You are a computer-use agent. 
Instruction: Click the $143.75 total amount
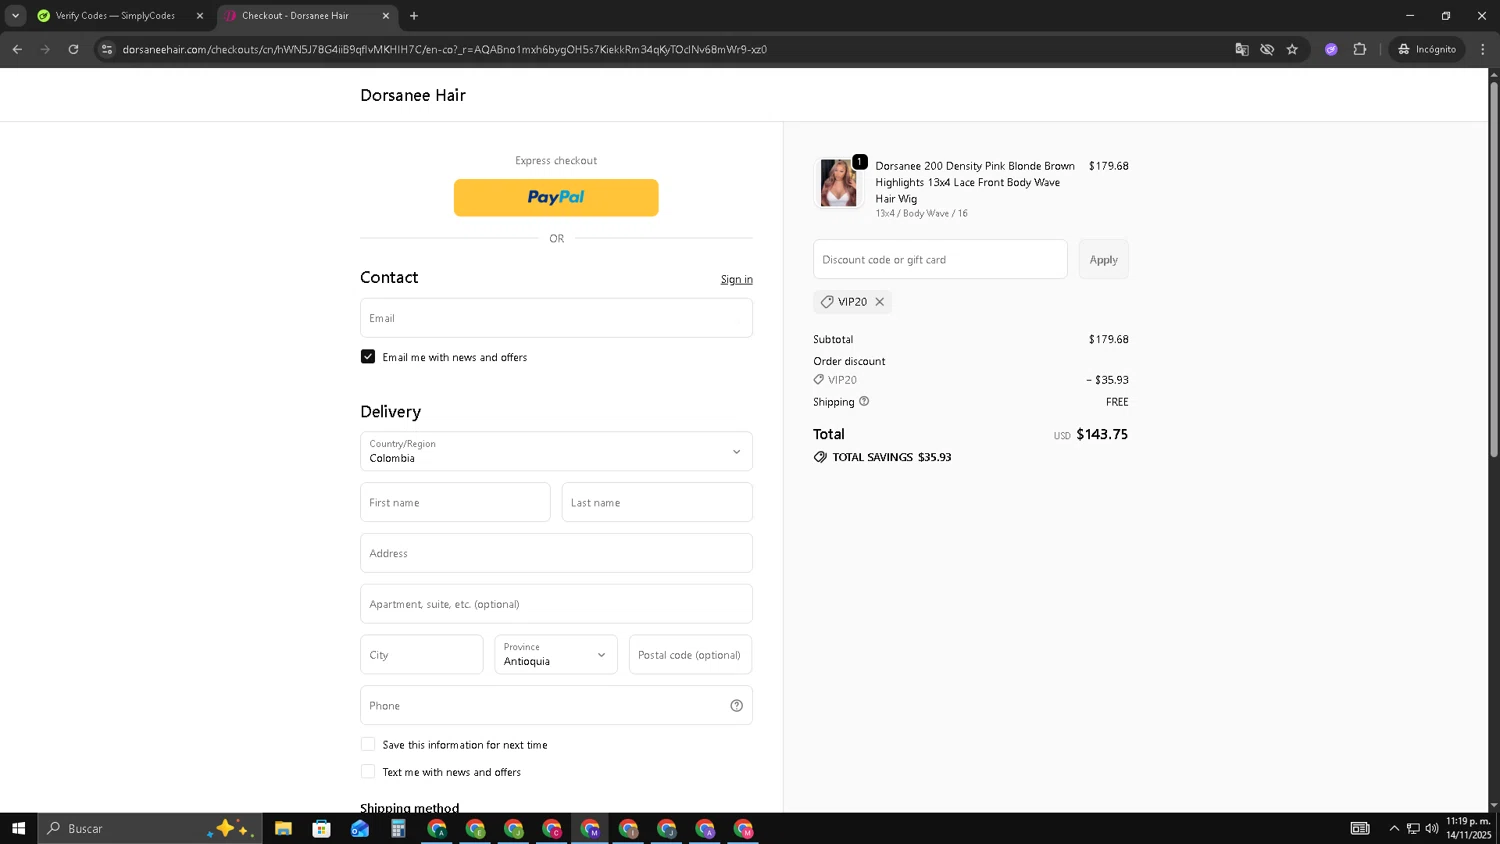pyautogui.click(x=1102, y=434)
